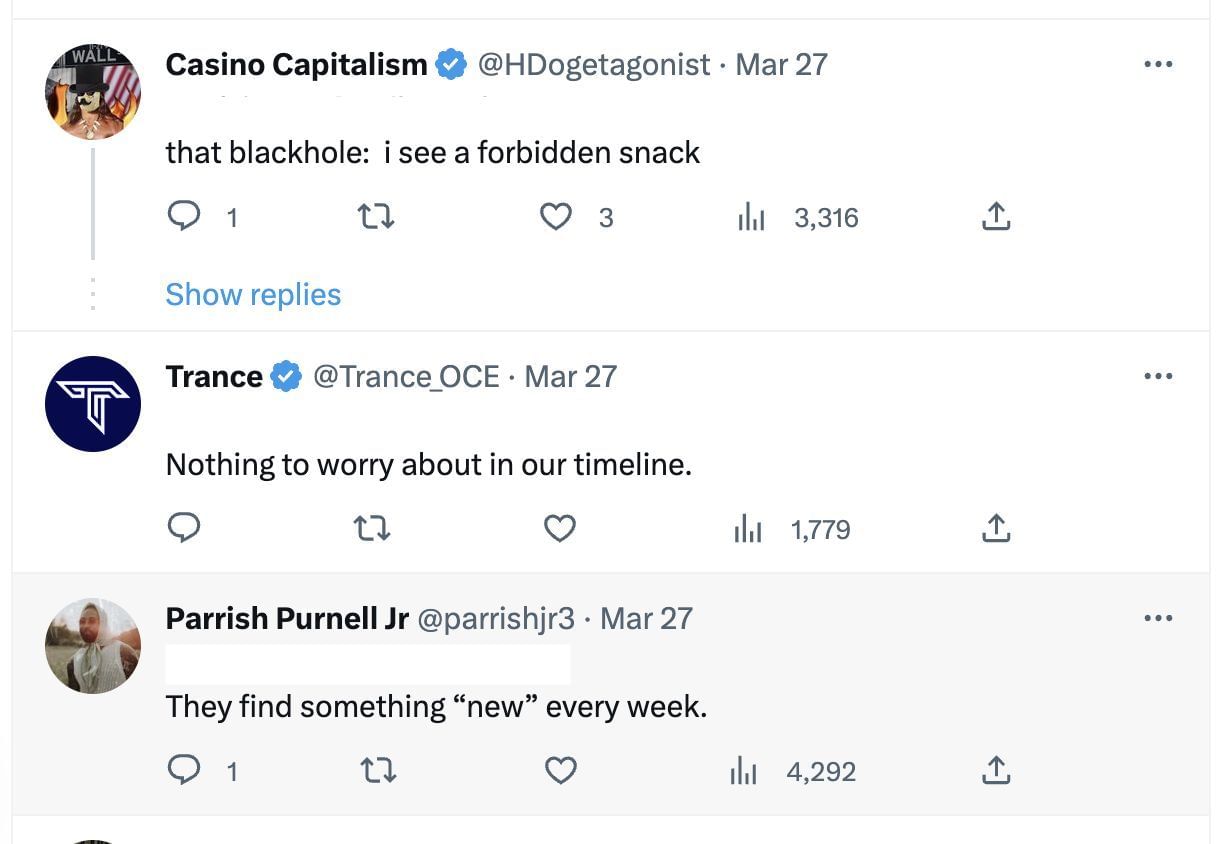The width and height of the screenshot is (1220, 844).
Task: Share Trance's tweet
Action: point(995,528)
